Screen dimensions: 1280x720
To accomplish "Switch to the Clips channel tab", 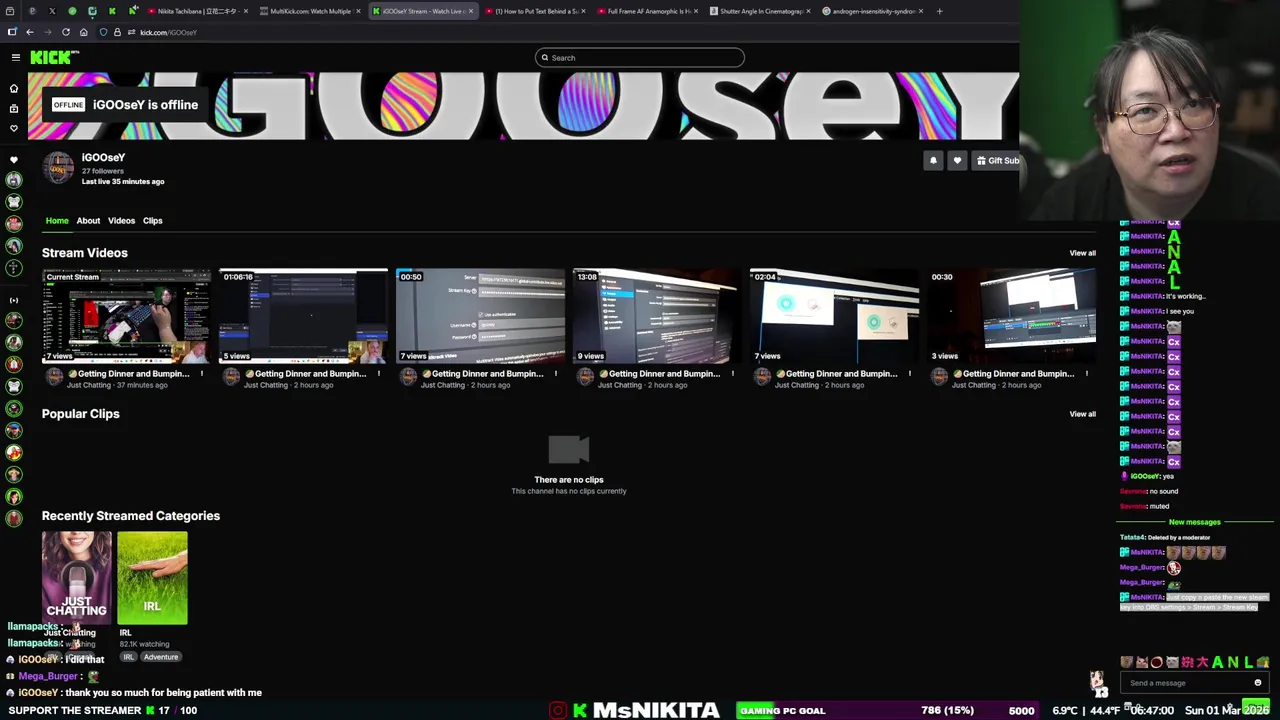I will pos(152,220).
